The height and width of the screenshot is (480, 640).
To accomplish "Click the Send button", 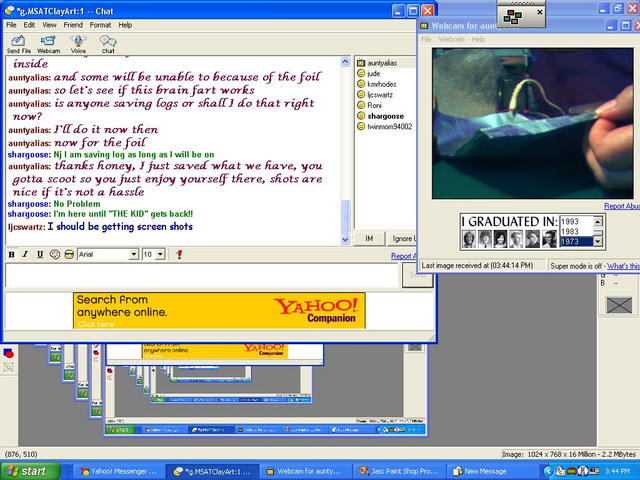I will click(417, 275).
